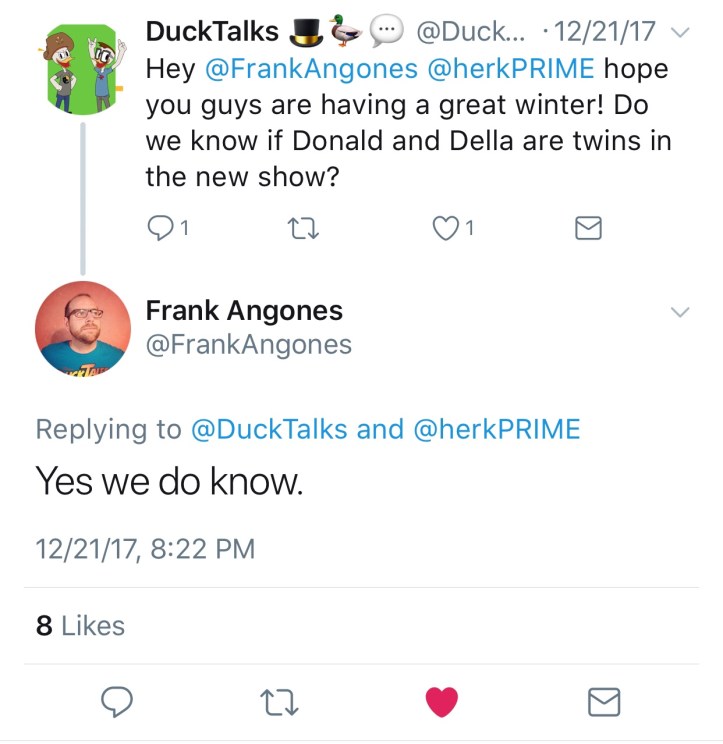View Frank Angones' profile photo
The width and height of the screenshot is (723, 744).
click(81, 326)
